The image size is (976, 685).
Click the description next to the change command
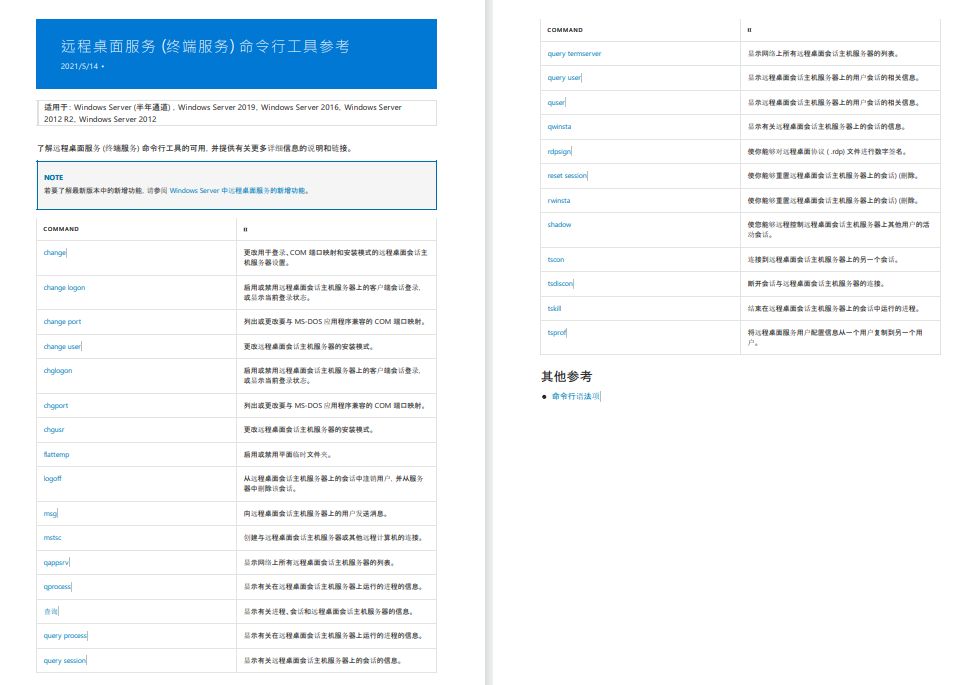tap(336, 257)
